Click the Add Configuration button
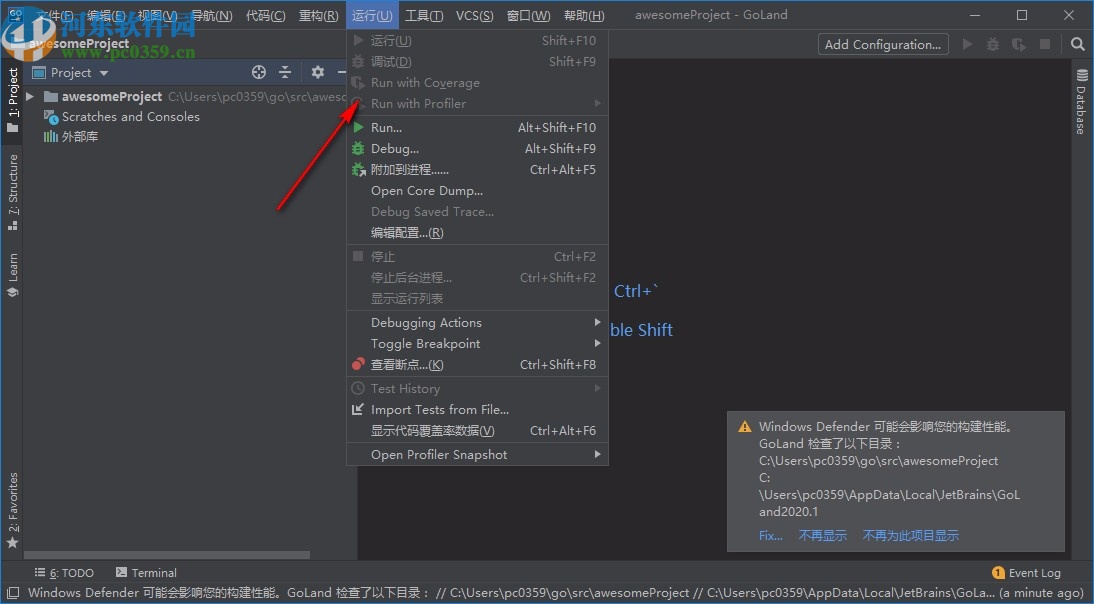 [882, 44]
